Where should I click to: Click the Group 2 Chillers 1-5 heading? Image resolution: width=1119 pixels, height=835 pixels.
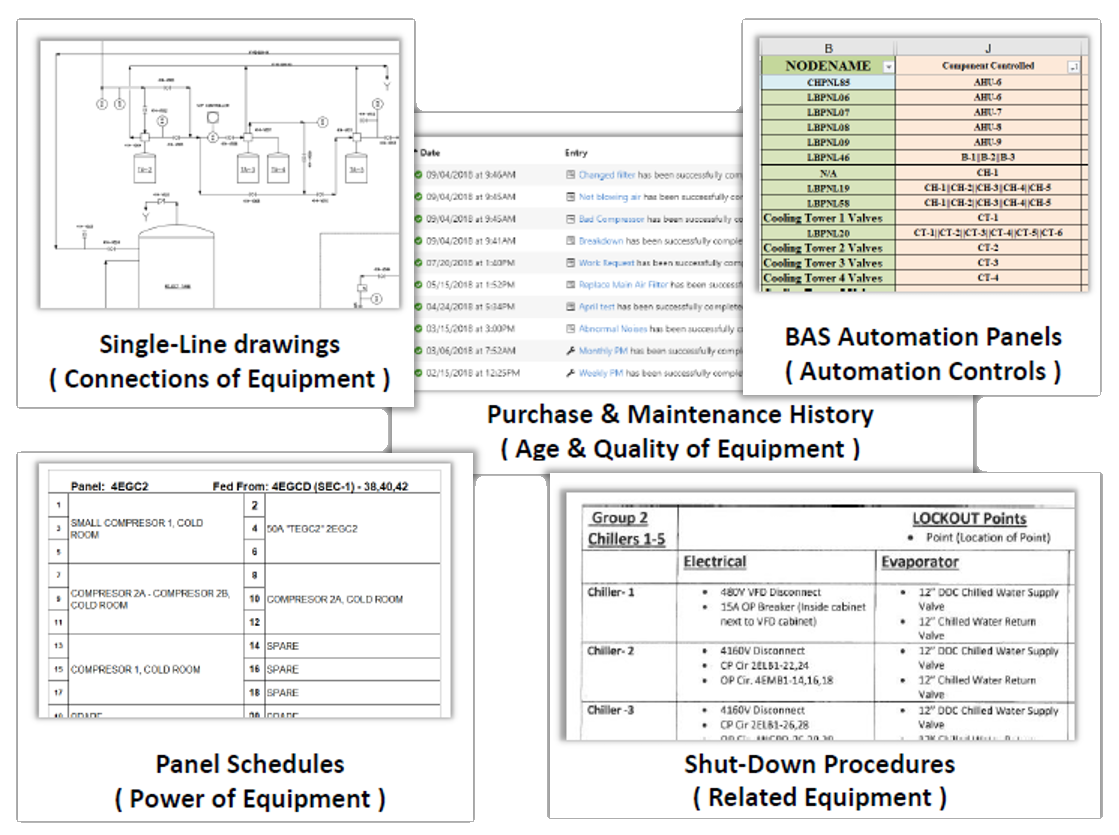coord(626,529)
